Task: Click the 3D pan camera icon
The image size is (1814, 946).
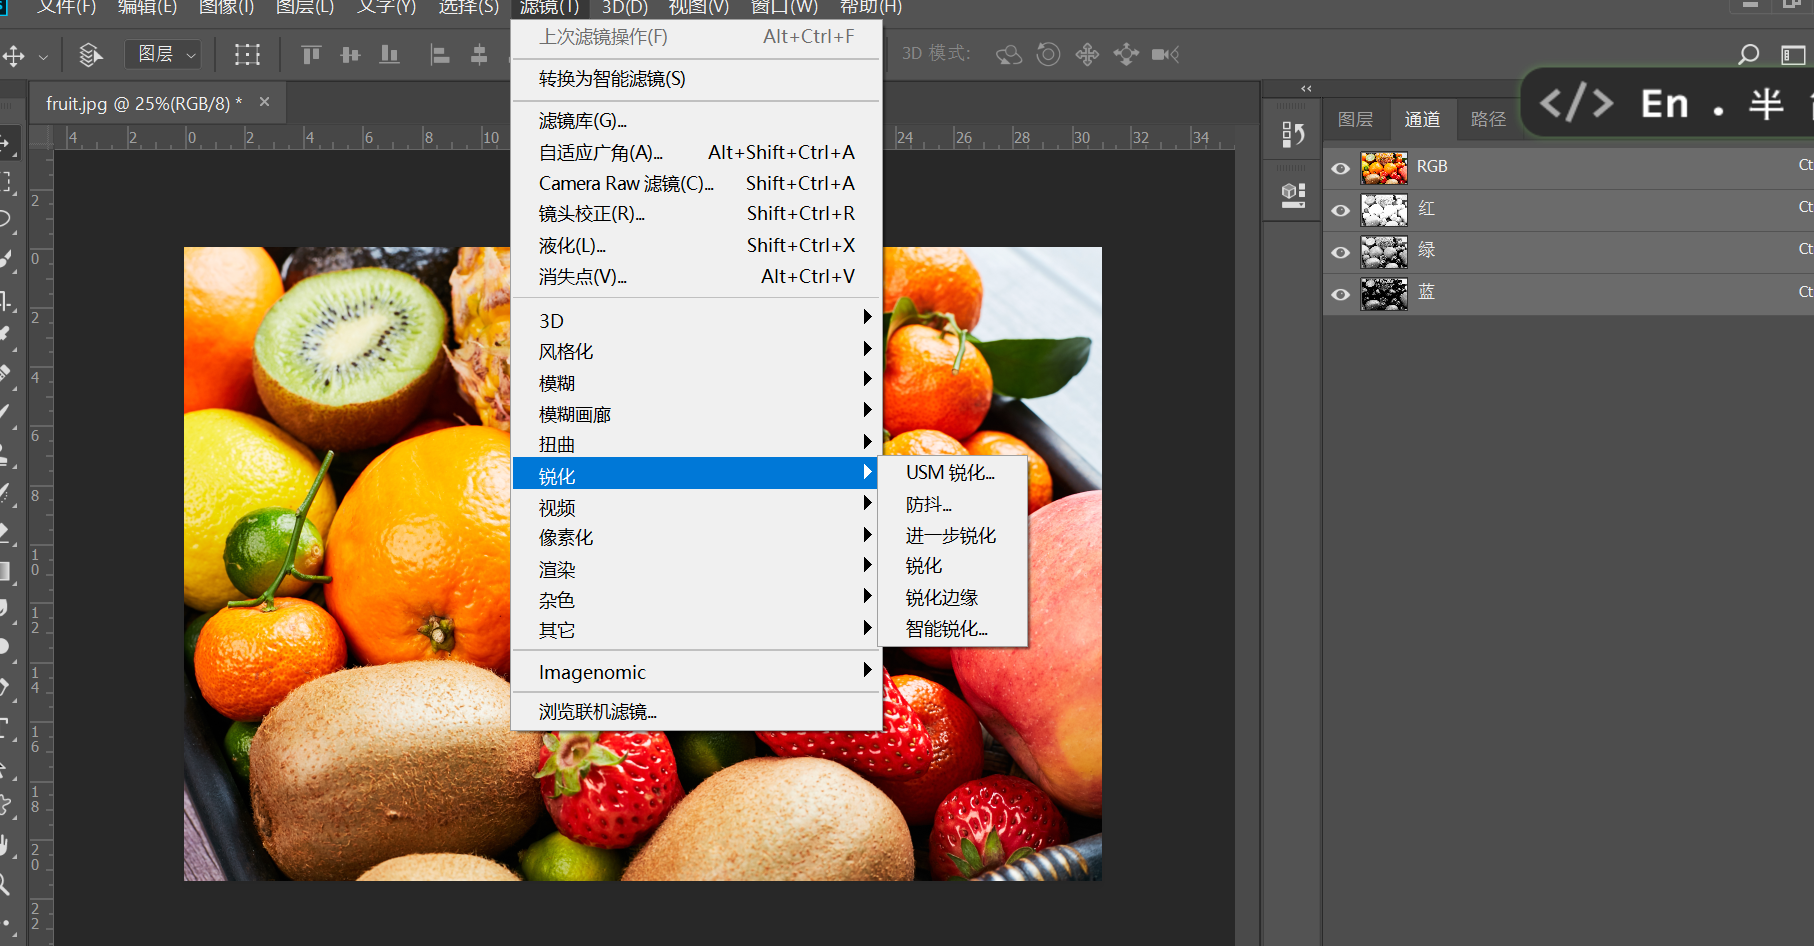Action: [1087, 54]
